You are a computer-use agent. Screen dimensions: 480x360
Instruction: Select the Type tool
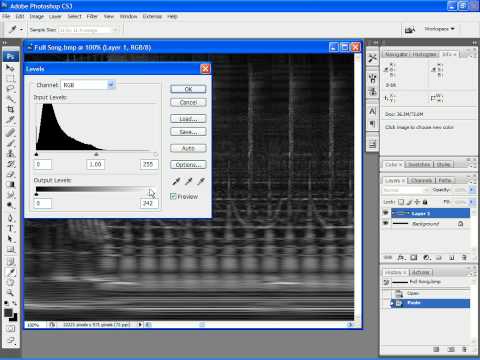pyautogui.click(x=10, y=229)
